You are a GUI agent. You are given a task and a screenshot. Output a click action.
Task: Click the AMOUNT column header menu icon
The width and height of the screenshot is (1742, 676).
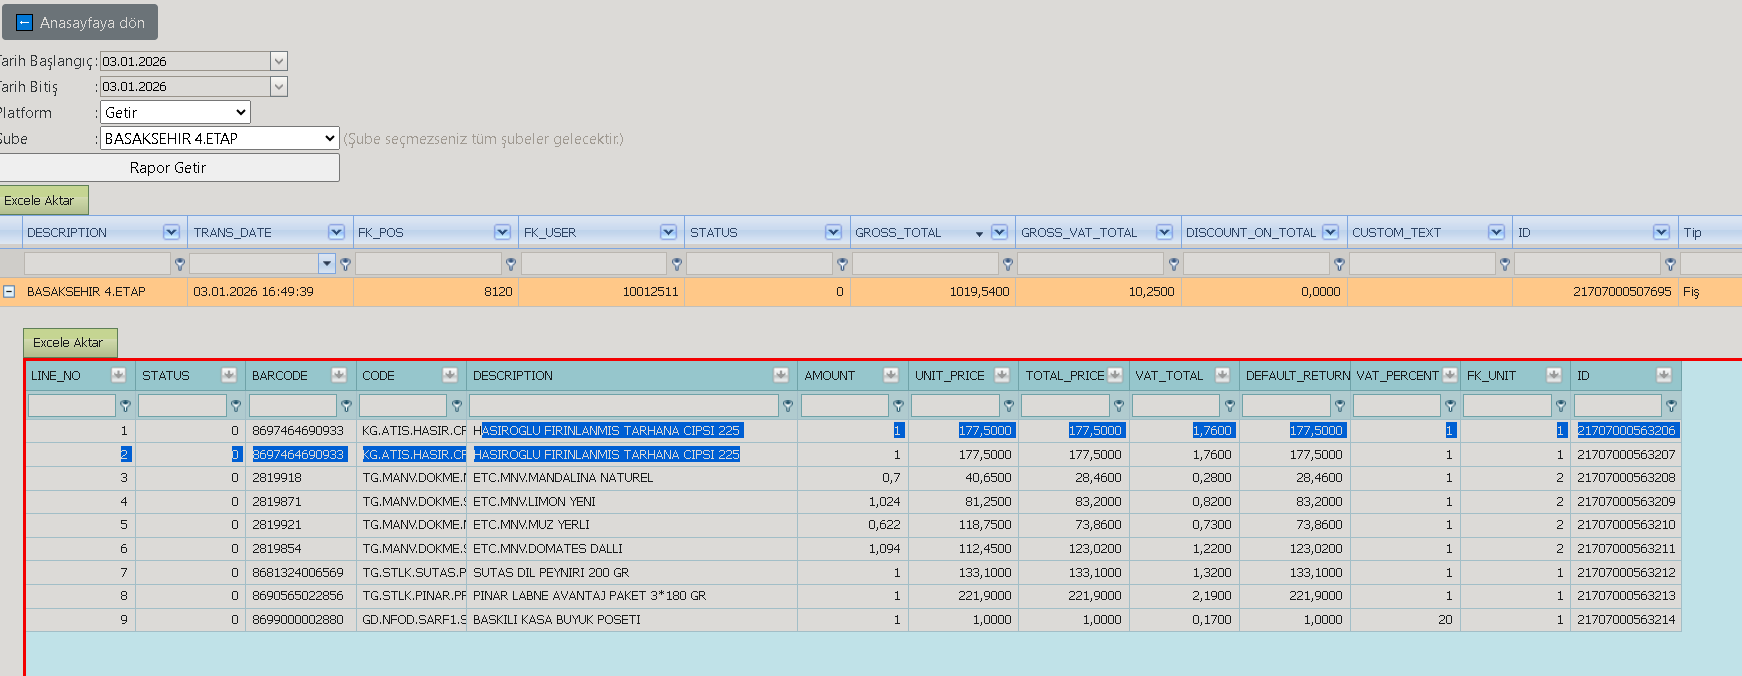point(890,375)
